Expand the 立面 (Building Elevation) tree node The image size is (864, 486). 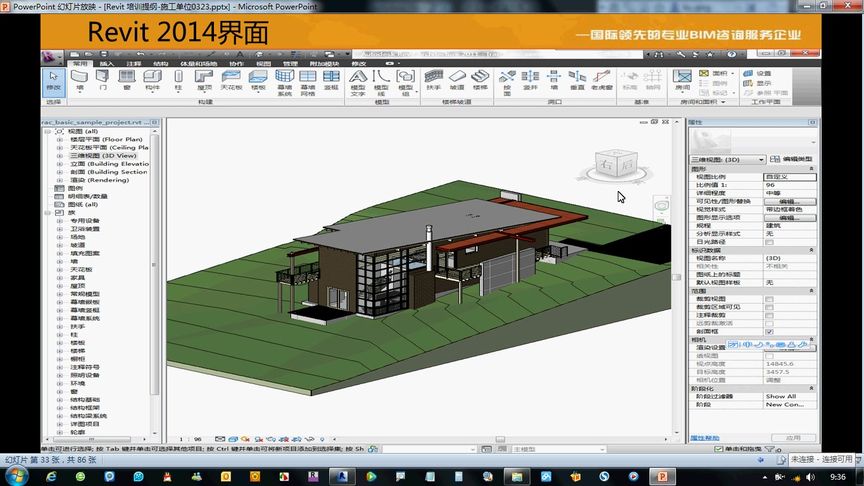coord(60,164)
